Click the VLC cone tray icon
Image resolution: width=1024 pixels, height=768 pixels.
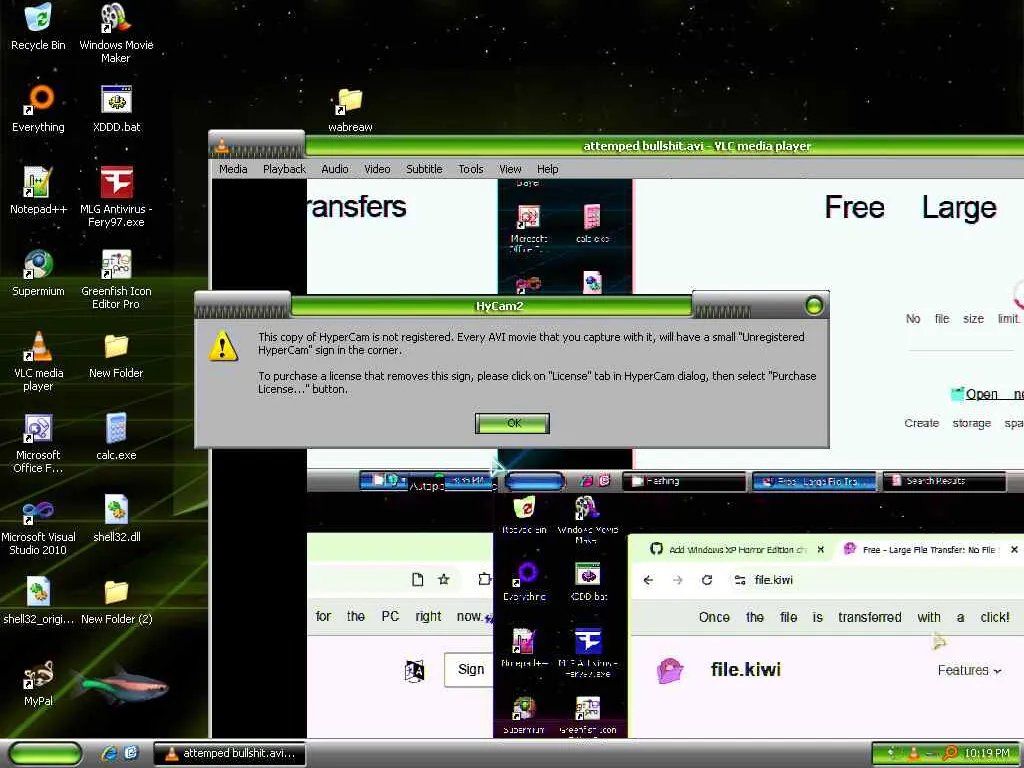[913, 753]
